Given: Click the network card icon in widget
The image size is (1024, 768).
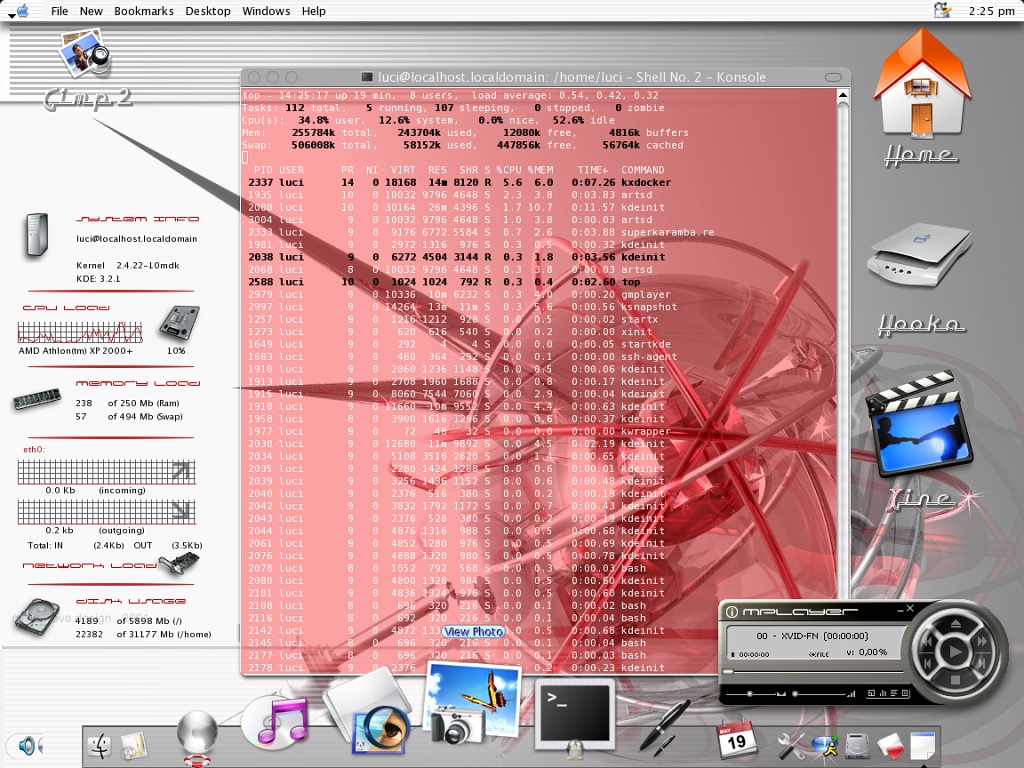Looking at the screenshot, I should (178, 564).
